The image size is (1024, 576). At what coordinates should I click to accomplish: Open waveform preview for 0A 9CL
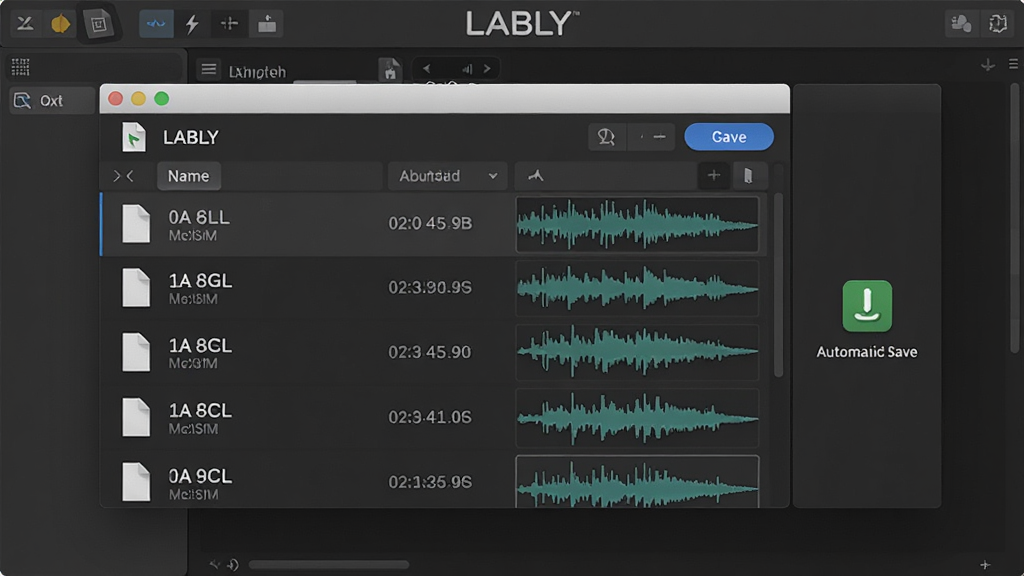[637, 481]
